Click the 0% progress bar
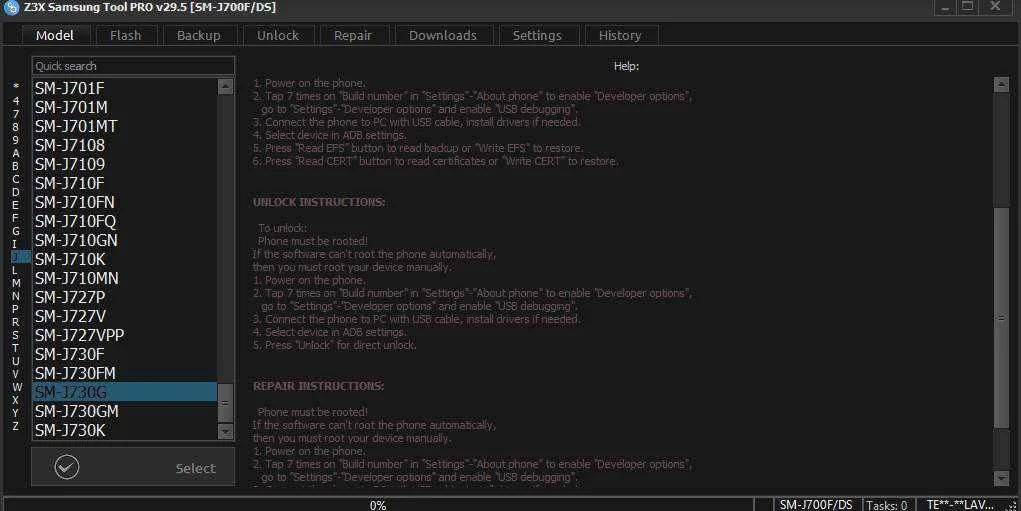1021x511 pixels. click(378, 505)
